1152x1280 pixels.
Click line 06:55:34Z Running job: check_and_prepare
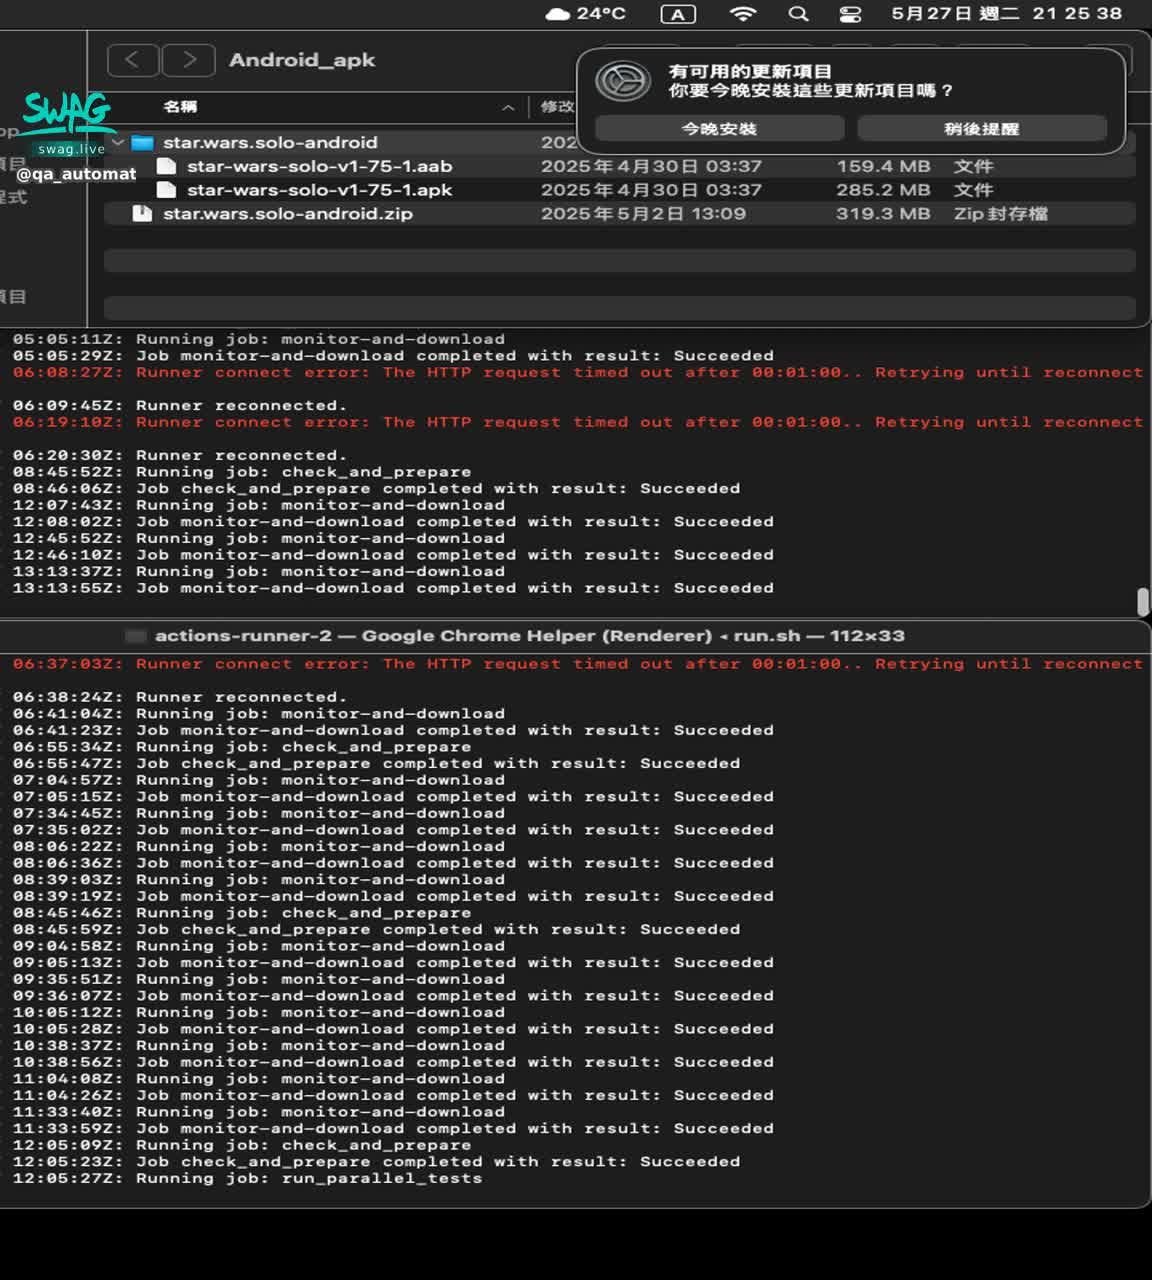click(x=242, y=748)
